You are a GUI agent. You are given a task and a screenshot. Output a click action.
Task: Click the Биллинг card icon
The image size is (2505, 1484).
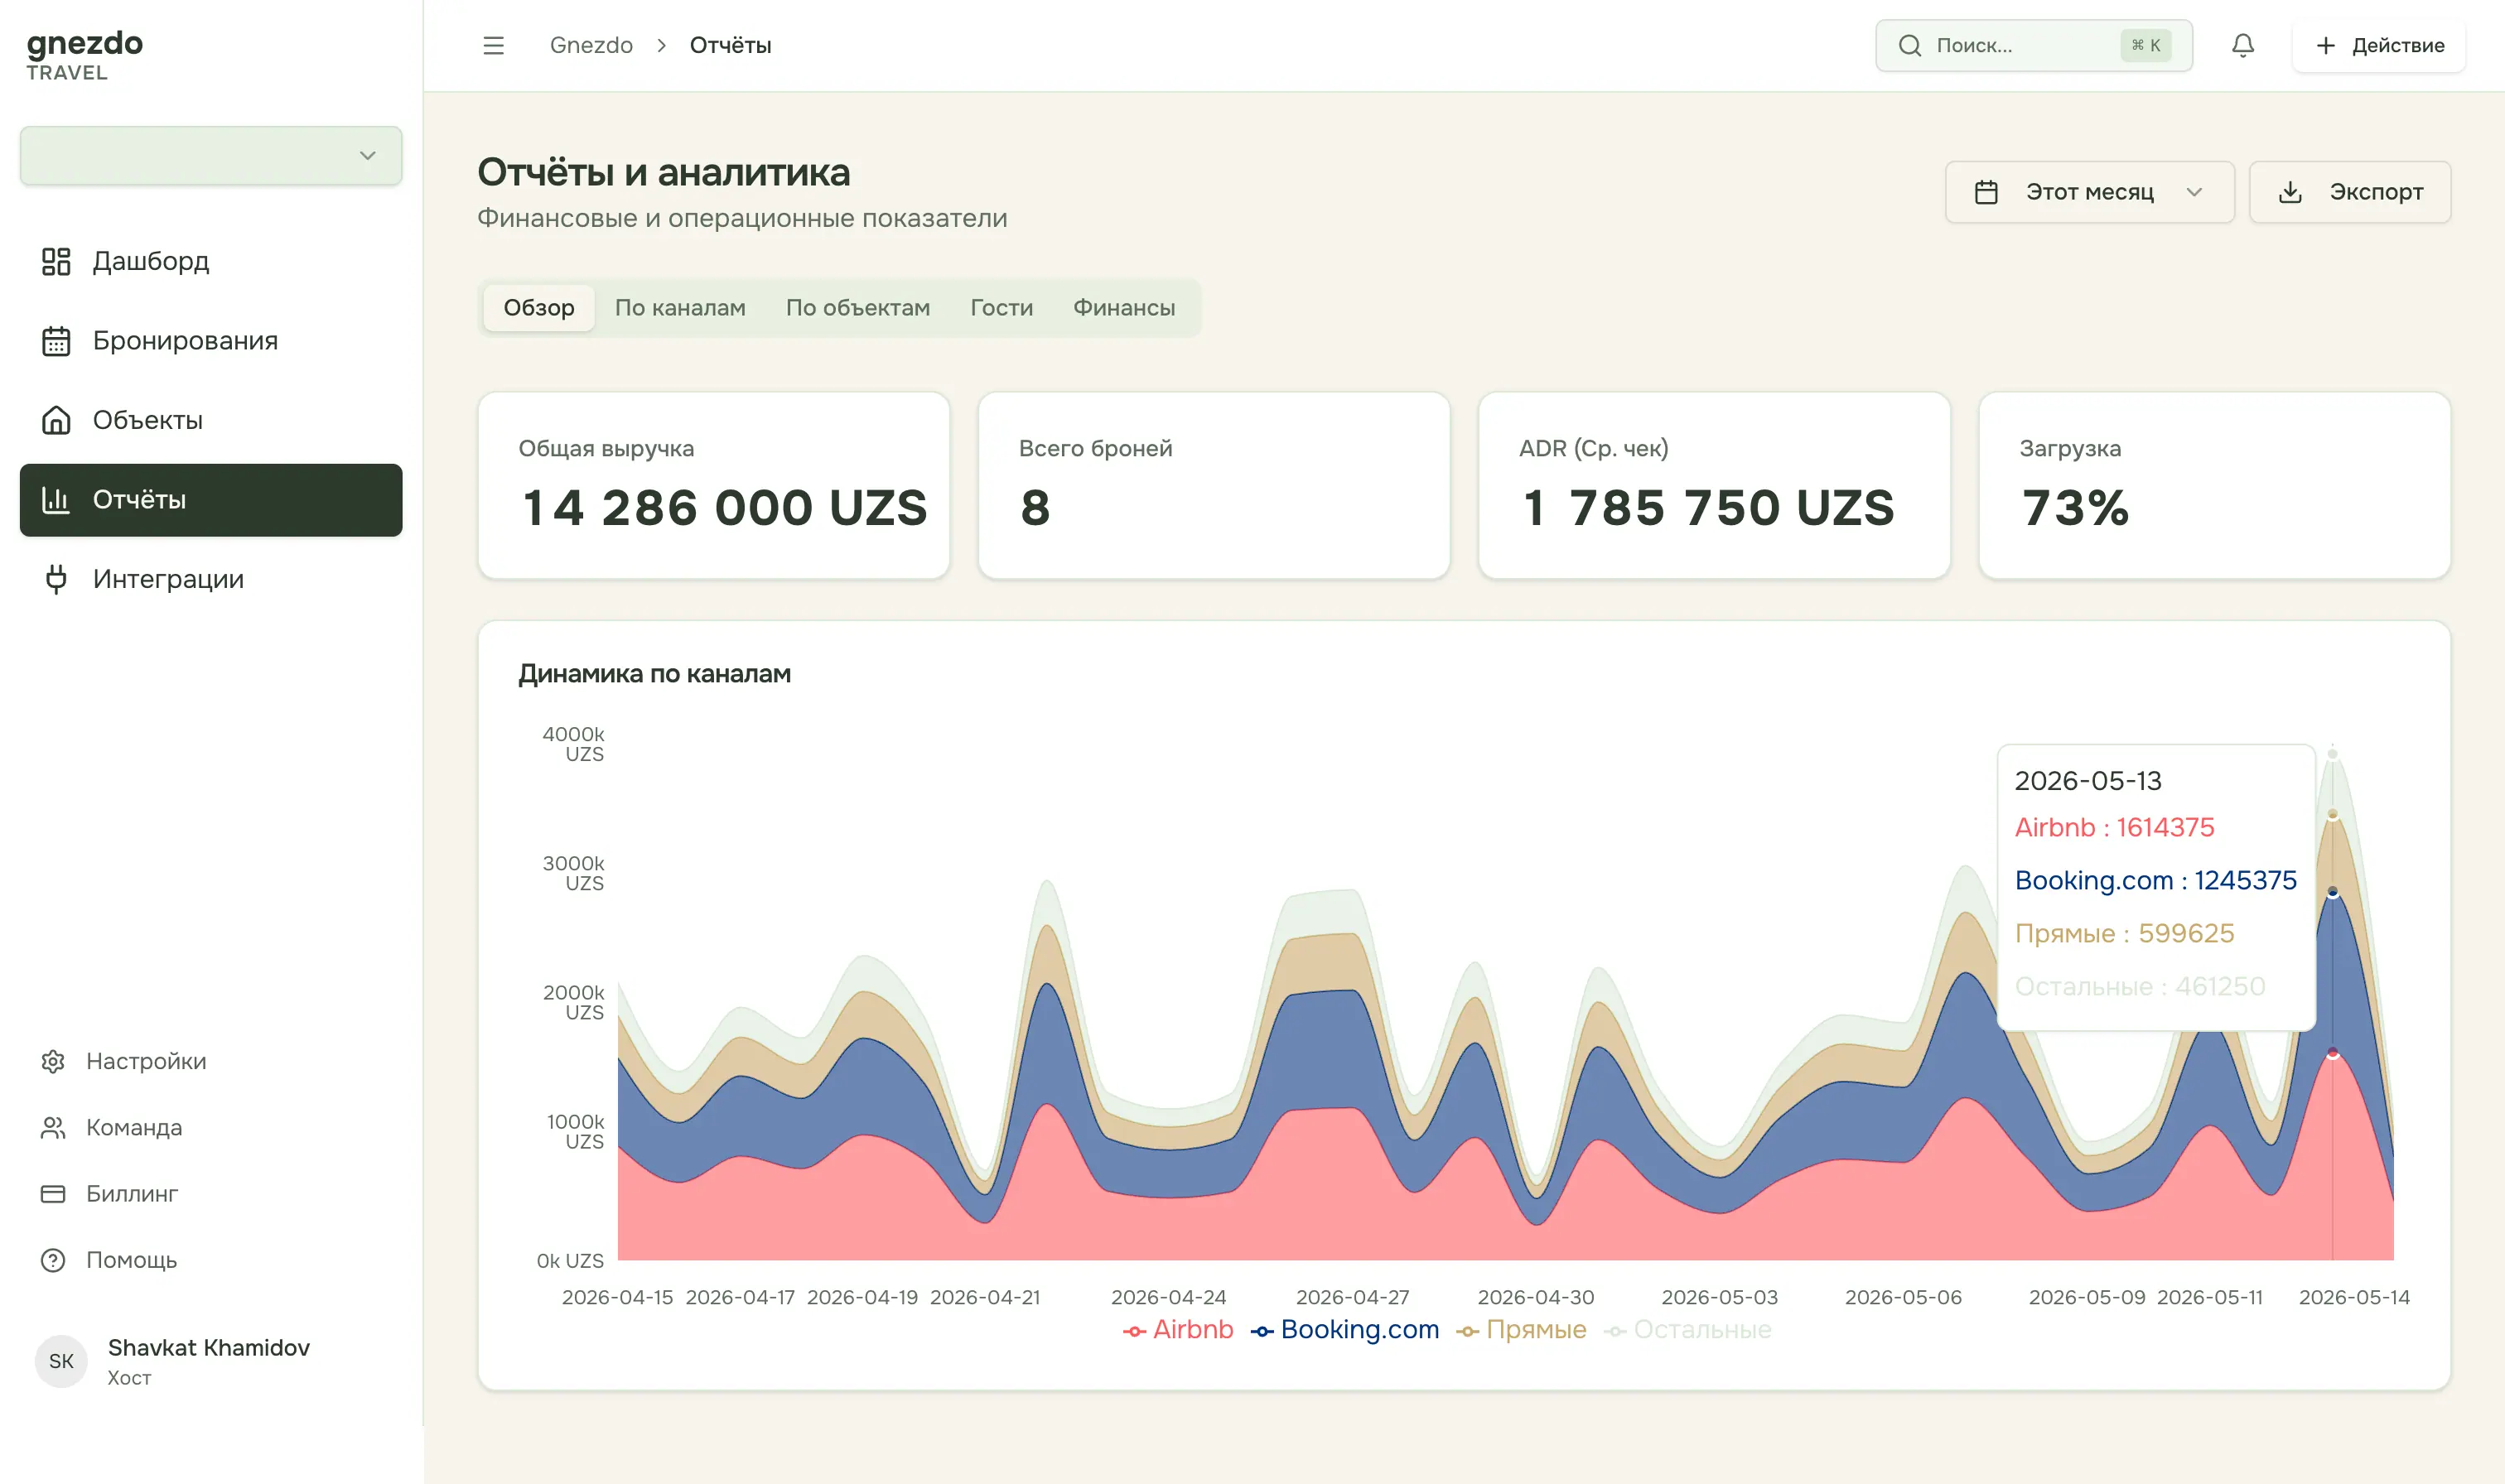53,1193
